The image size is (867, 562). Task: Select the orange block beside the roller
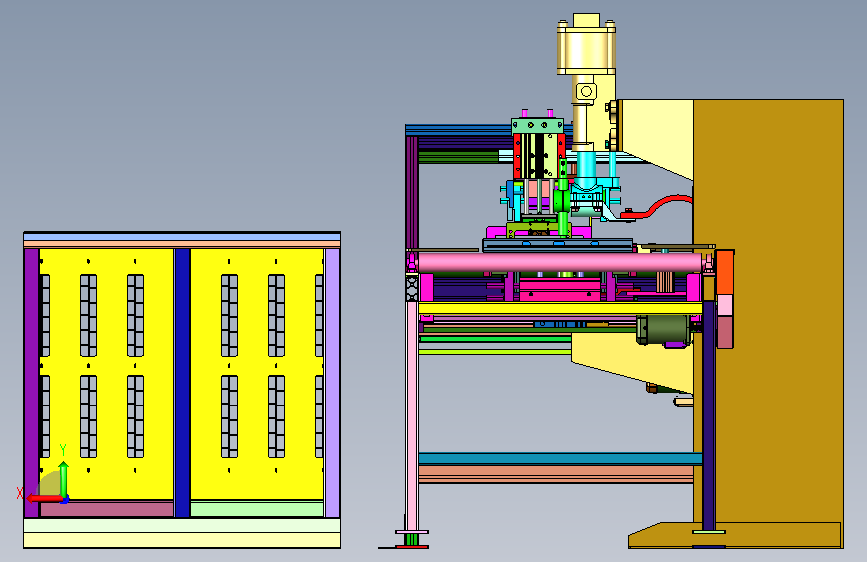pyautogui.click(x=725, y=272)
